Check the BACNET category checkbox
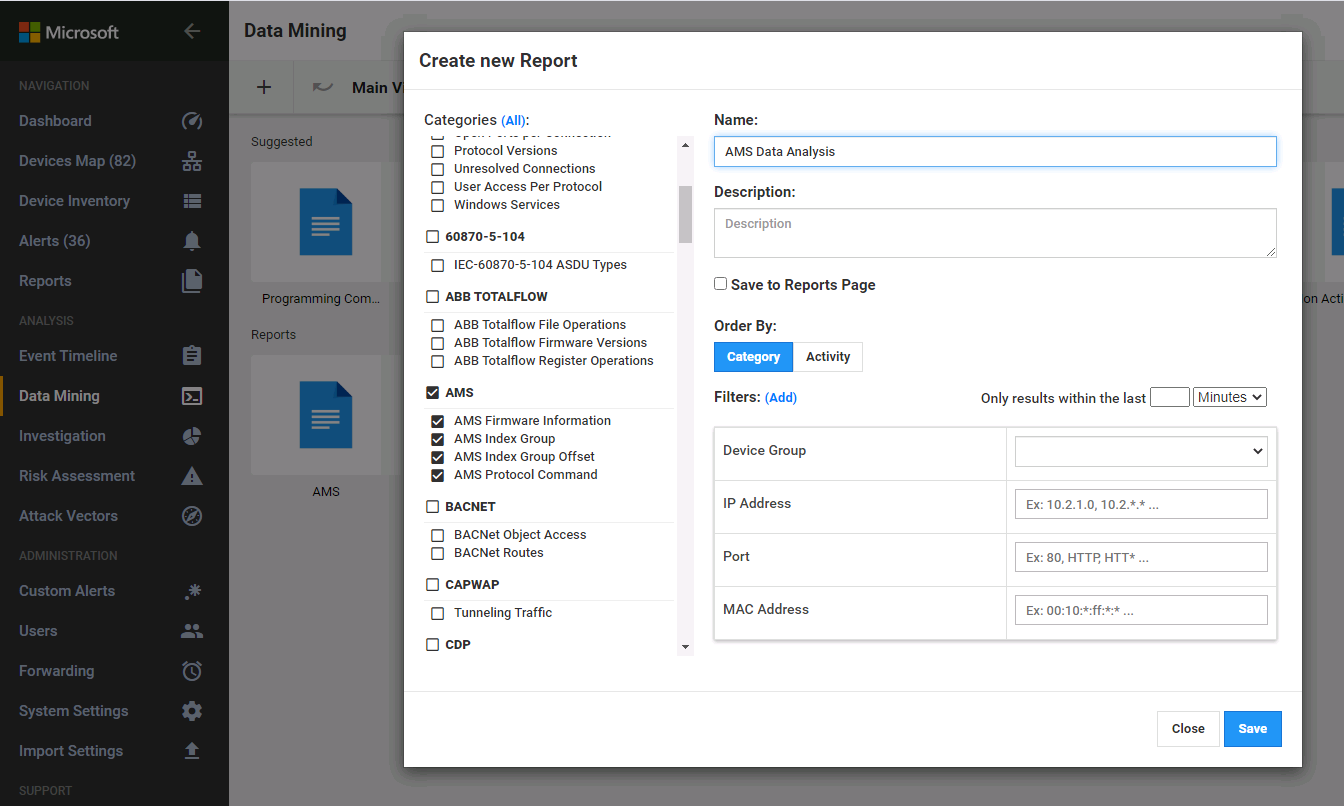This screenshot has height=806, width=1344. pos(433,507)
